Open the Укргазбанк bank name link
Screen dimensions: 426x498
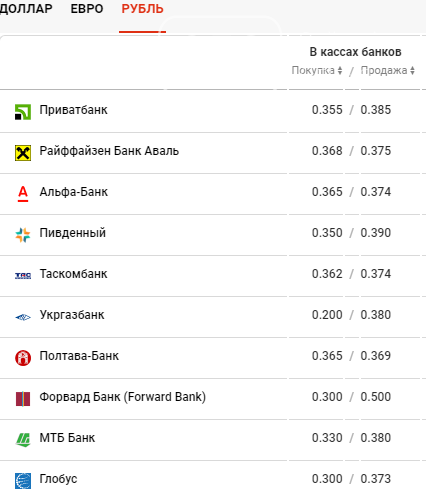pos(72,315)
